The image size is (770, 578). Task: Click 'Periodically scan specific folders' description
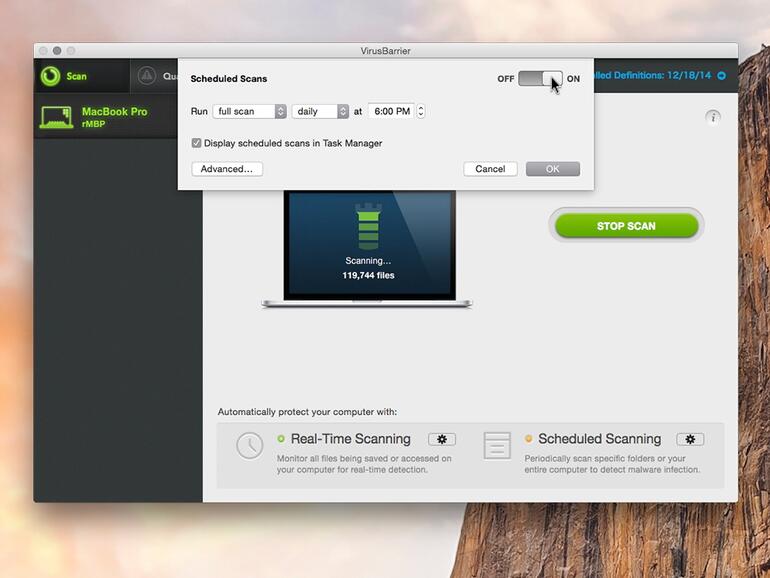tap(612, 464)
